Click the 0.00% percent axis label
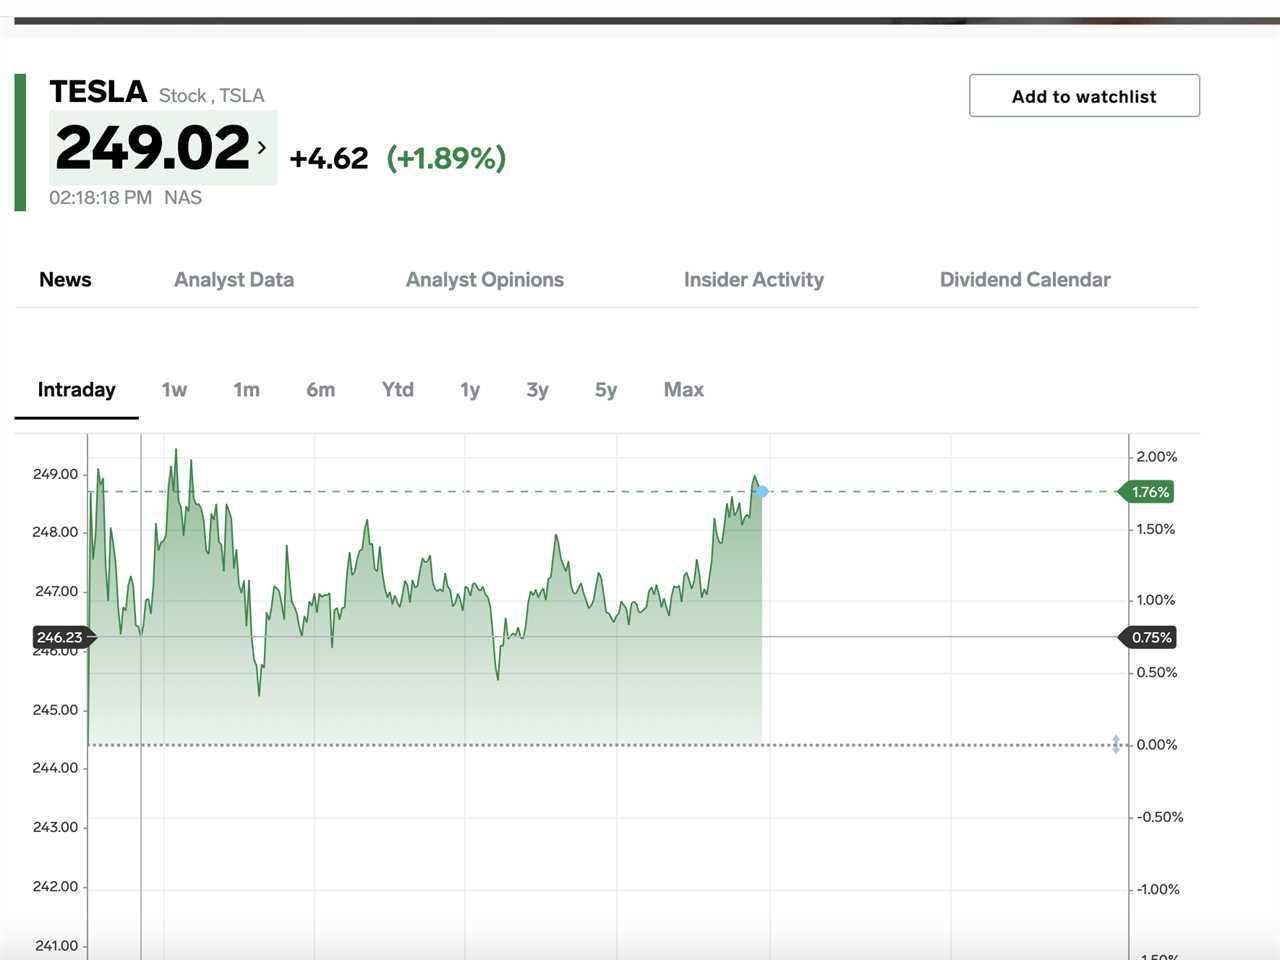This screenshot has height=960, width=1280. pos(1157,745)
